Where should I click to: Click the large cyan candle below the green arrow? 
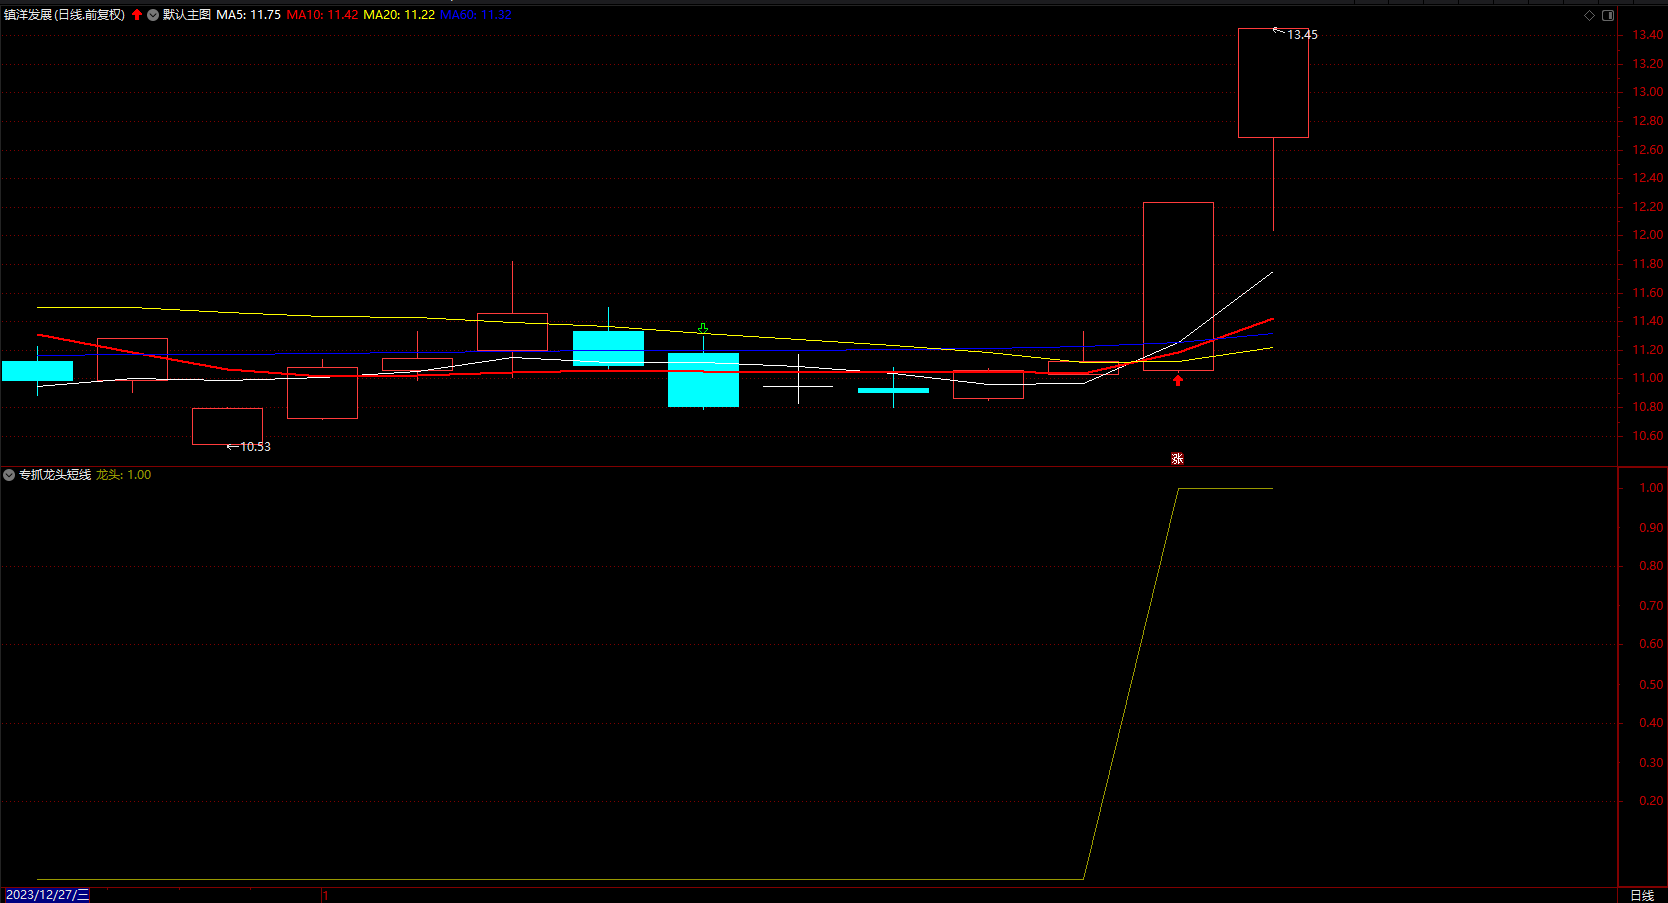[703, 380]
